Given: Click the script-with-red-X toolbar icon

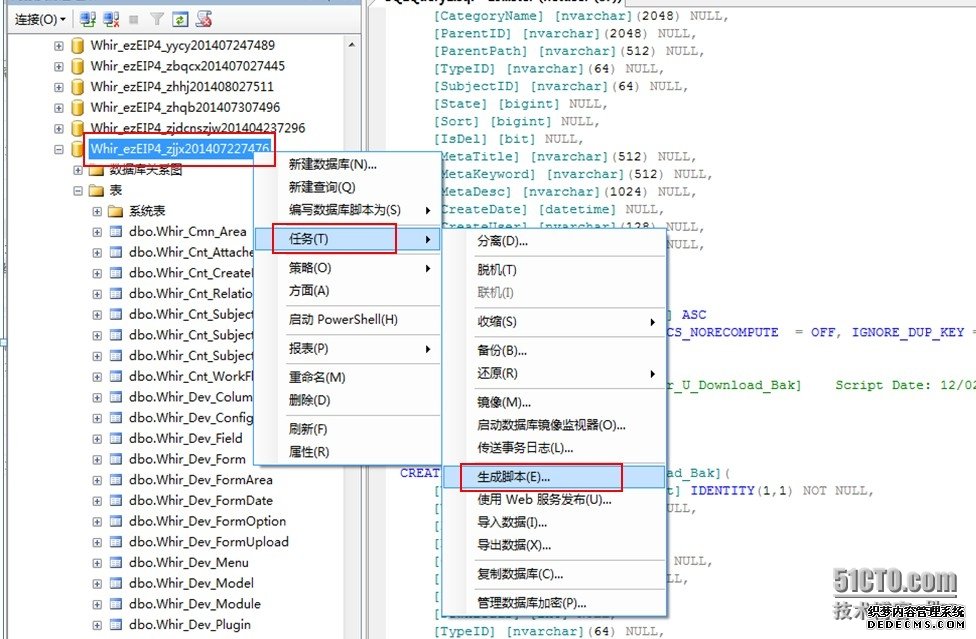Looking at the screenshot, I should pos(204,19).
